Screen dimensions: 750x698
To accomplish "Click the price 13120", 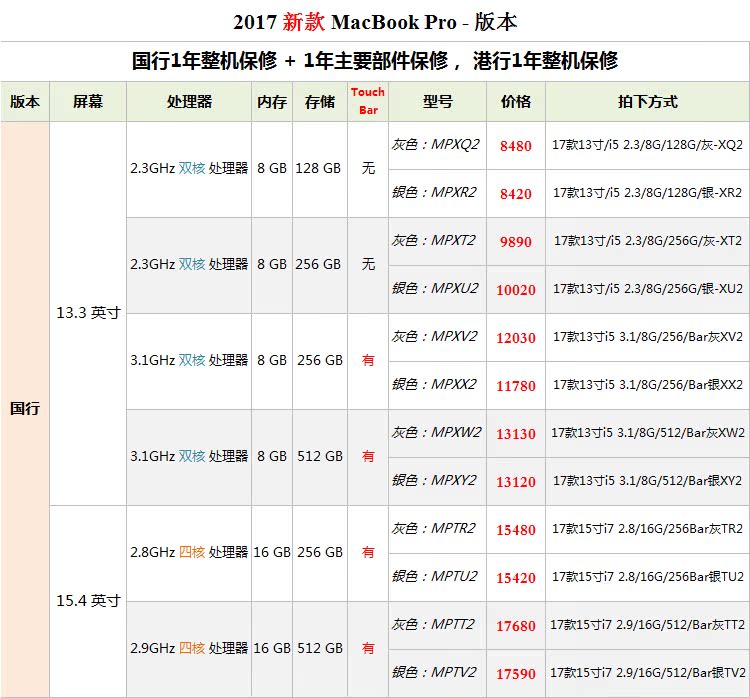I will click(516, 481).
